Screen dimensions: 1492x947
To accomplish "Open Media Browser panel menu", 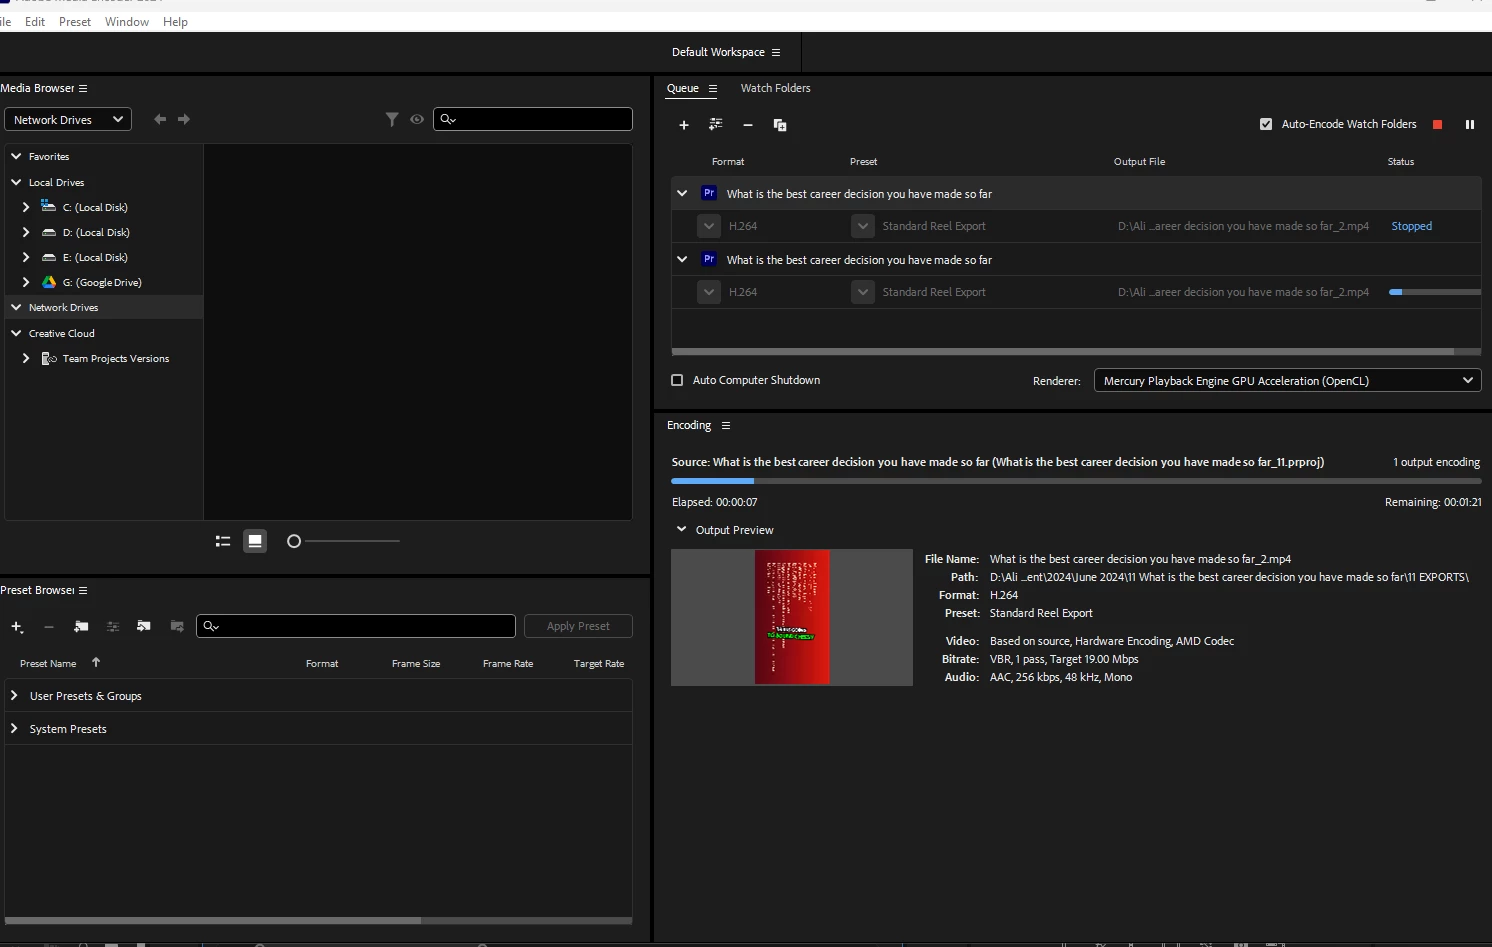I will (83, 88).
